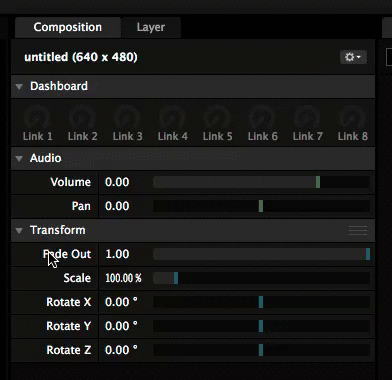The image size is (392, 380).
Task: Click the Link 1 dashboard knob
Action: click(37, 117)
